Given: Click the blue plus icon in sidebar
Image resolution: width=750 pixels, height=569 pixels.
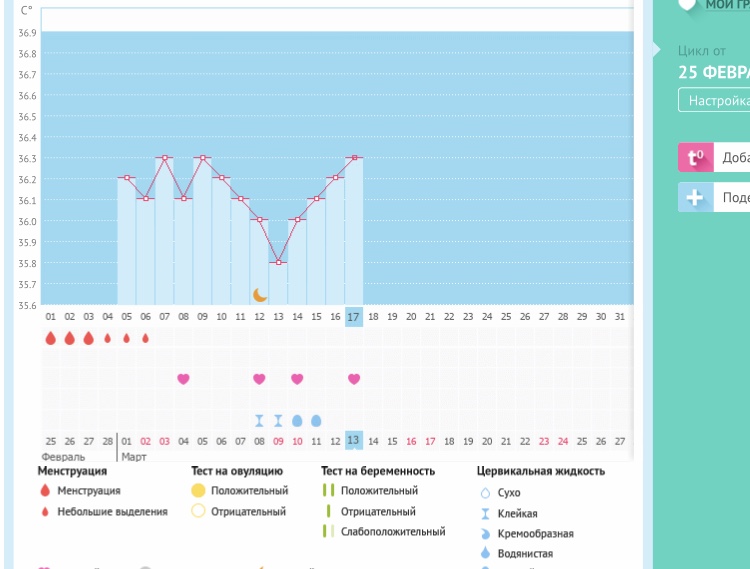Looking at the screenshot, I should pos(695,197).
